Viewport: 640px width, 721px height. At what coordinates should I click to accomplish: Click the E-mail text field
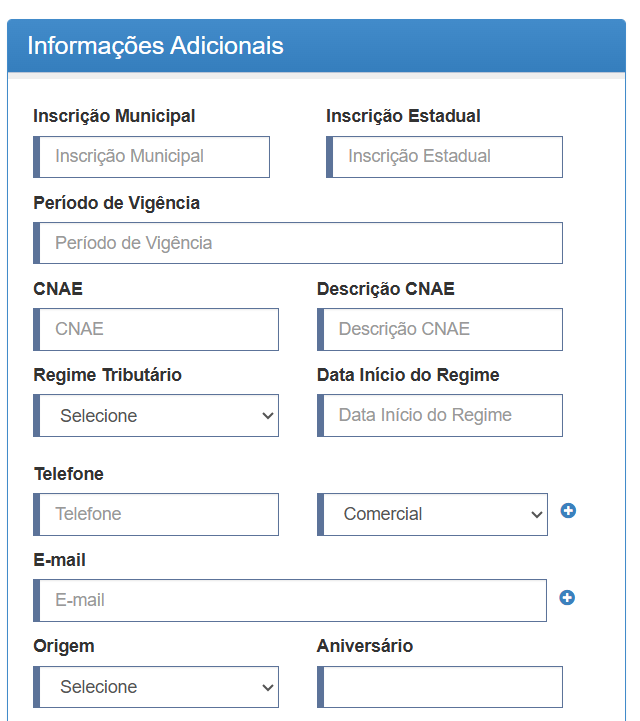(x=290, y=600)
